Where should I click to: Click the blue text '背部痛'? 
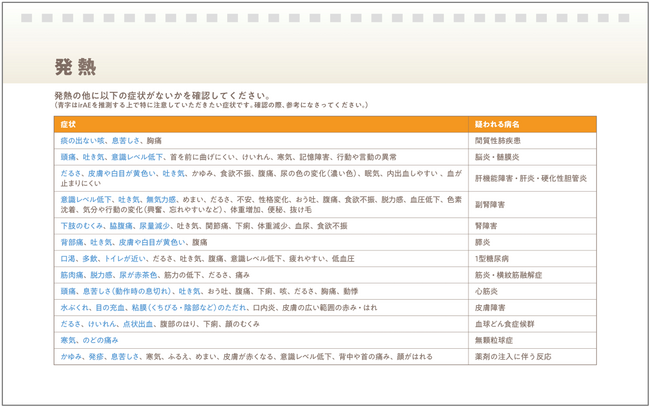72,242
